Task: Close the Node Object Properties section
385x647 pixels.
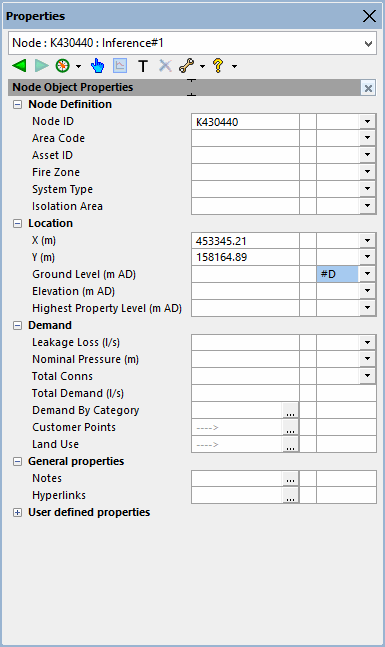Action: pyautogui.click(x=368, y=88)
